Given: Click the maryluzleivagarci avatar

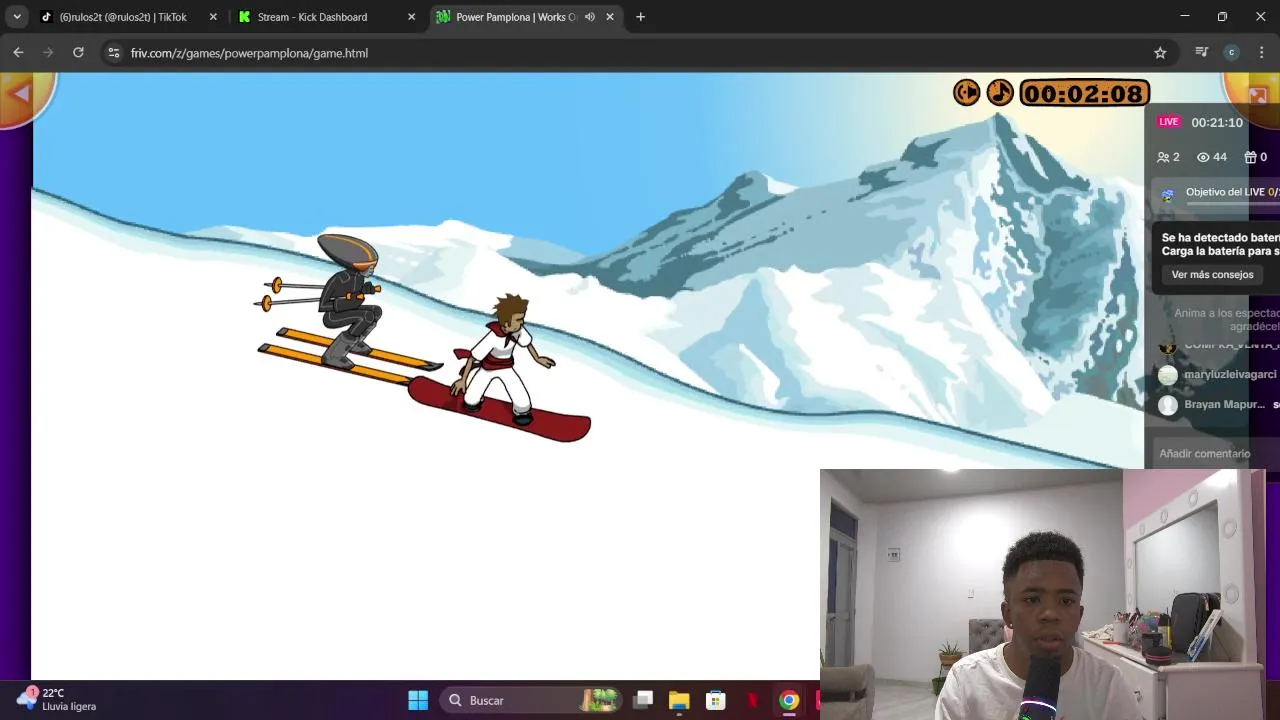Looking at the screenshot, I should [1168, 375].
